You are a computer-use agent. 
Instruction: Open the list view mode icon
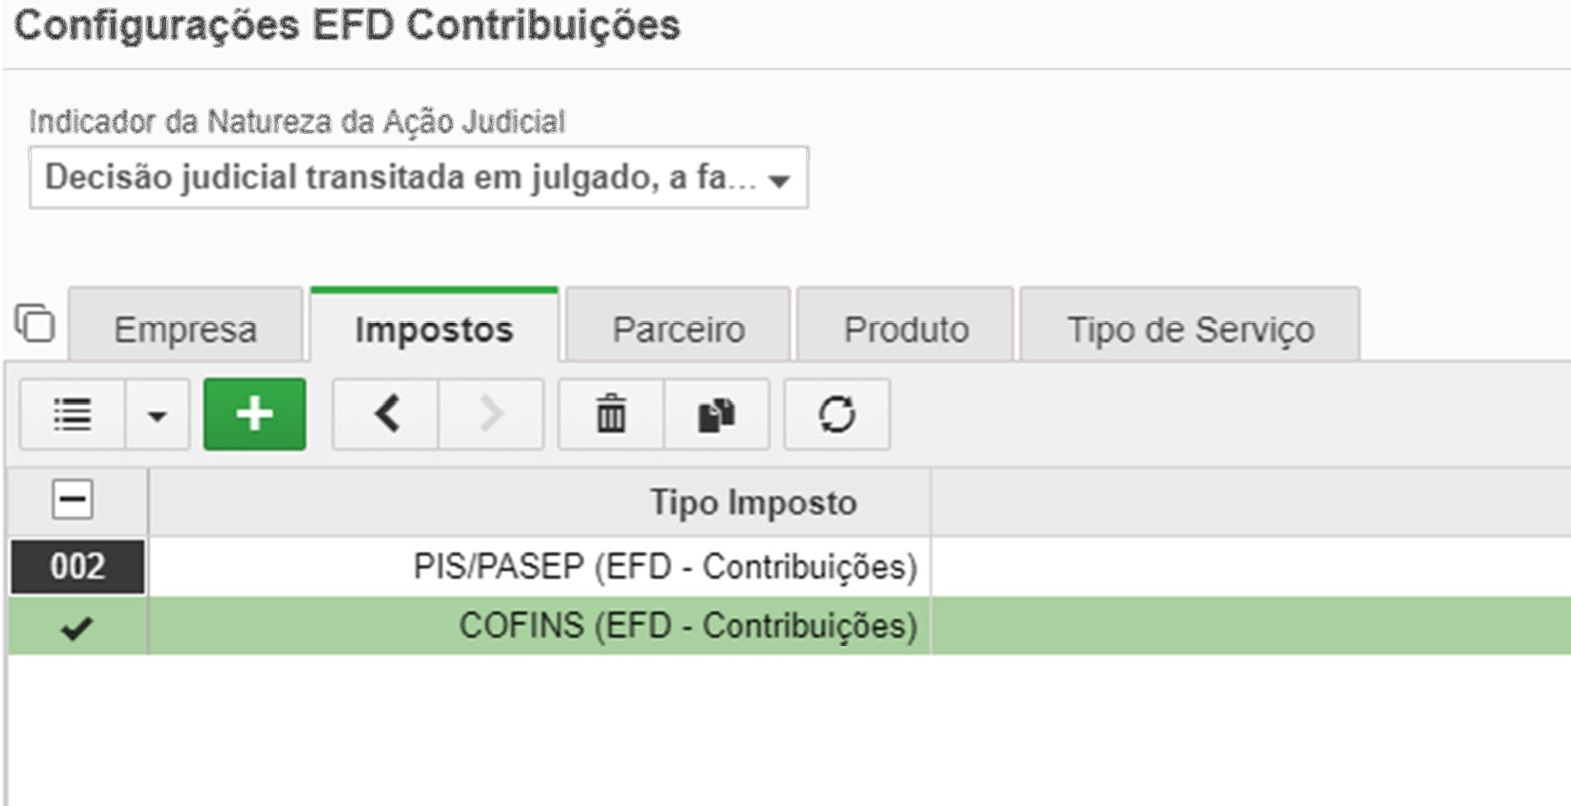click(72, 414)
